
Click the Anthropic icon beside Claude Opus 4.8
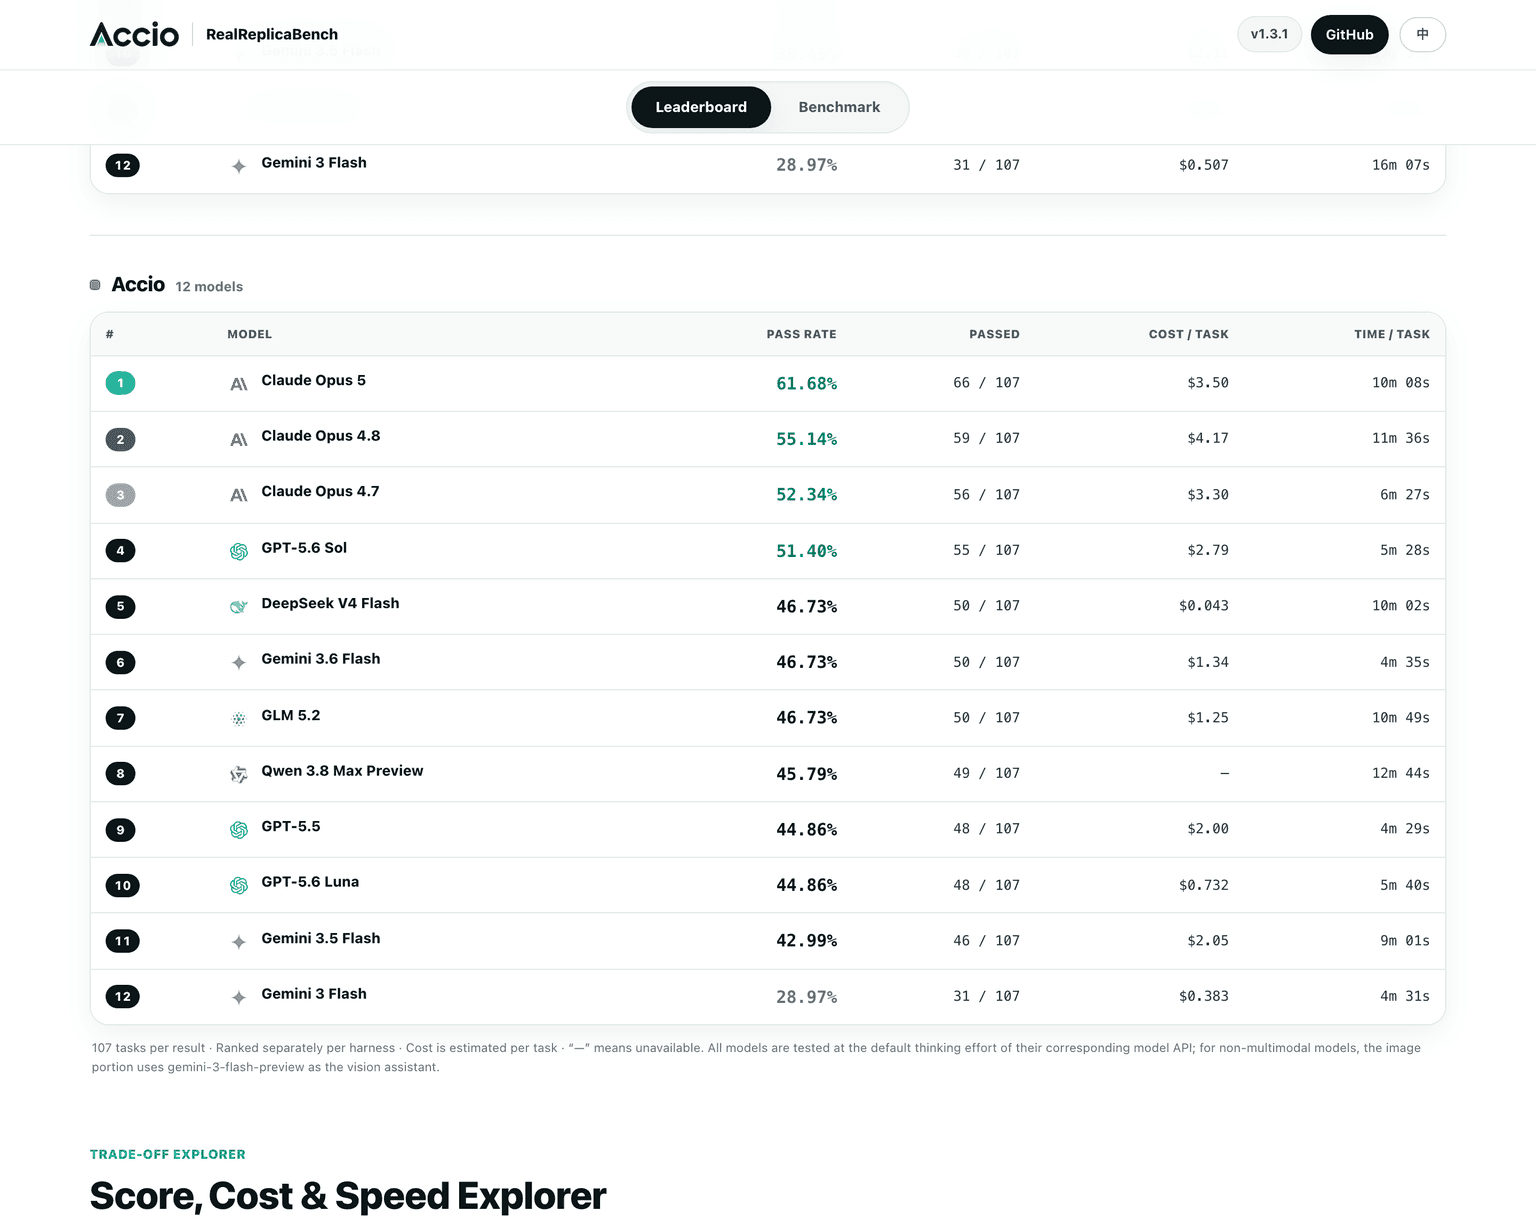coord(239,440)
